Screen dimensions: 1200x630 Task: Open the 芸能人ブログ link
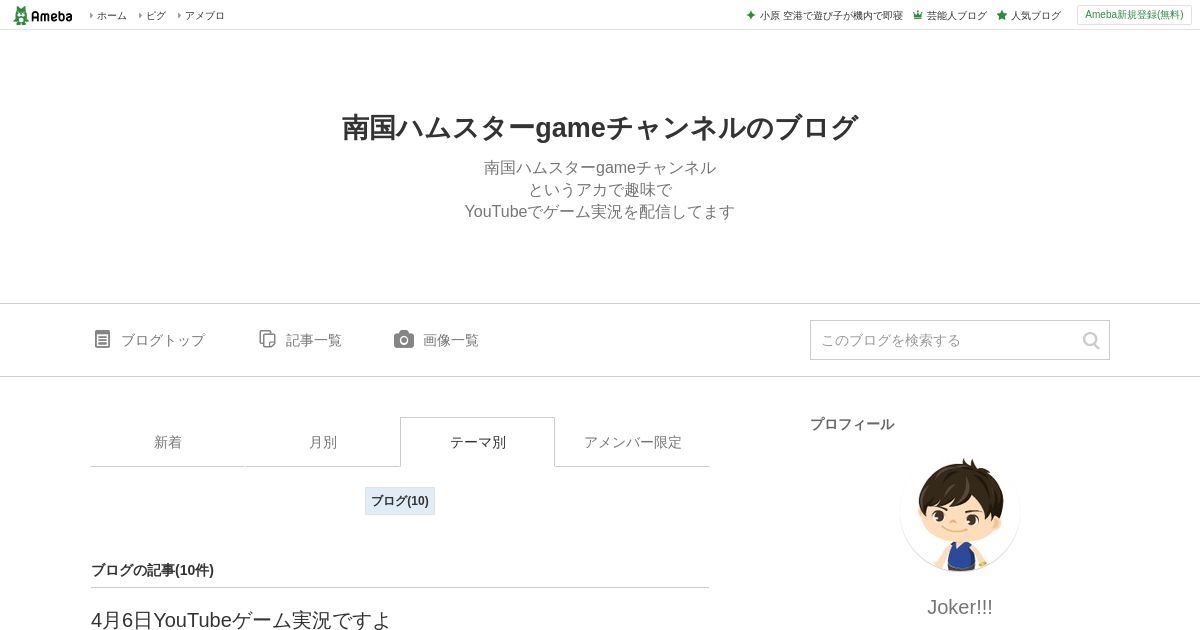(x=956, y=16)
